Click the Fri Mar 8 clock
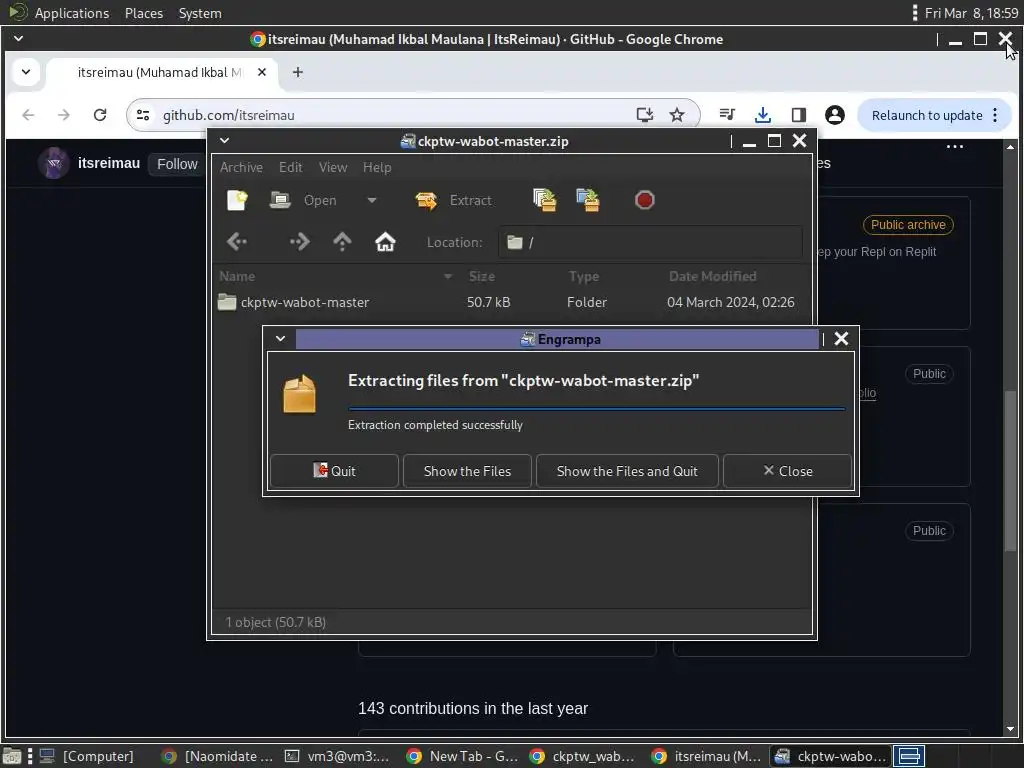Viewport: 1024px width, 768px height. tap(971, 13)
